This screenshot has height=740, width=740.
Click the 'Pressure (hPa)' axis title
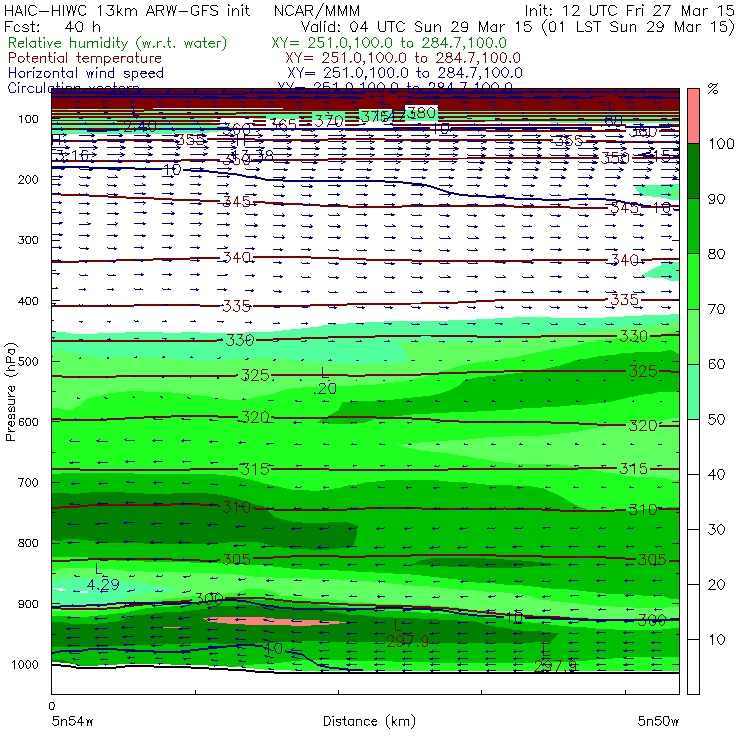11,392
